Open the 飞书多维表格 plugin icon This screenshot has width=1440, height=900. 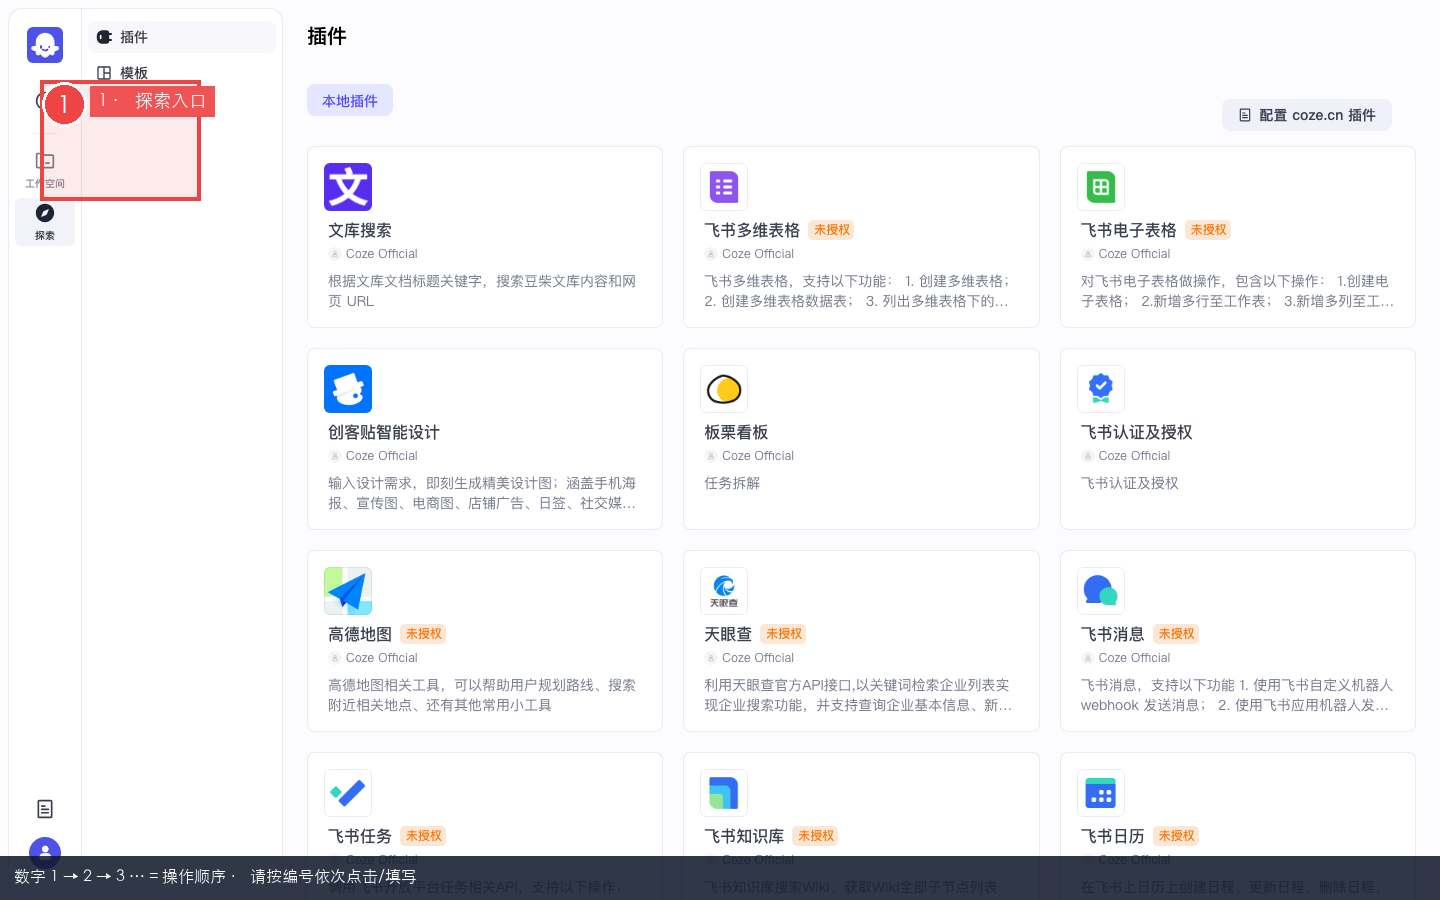point(724,187)
